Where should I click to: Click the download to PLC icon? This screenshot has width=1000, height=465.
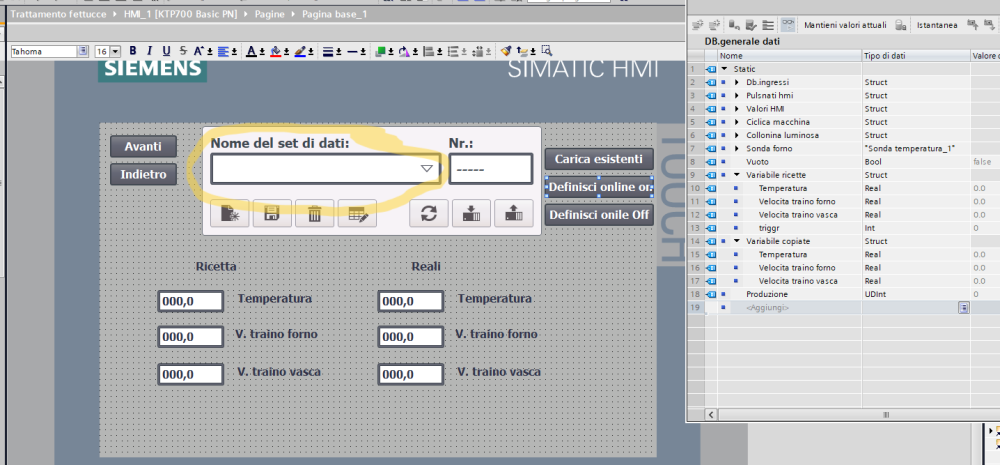coord(471,213)
